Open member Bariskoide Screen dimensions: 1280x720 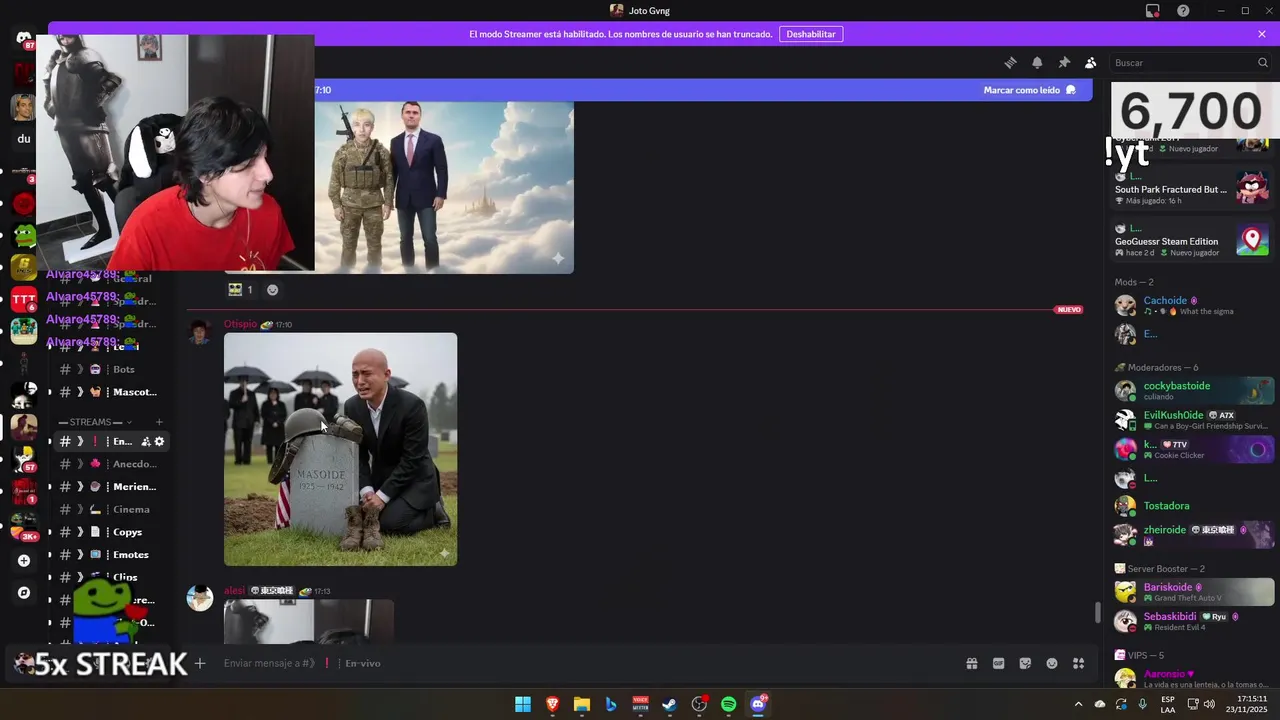(1193, 592)
